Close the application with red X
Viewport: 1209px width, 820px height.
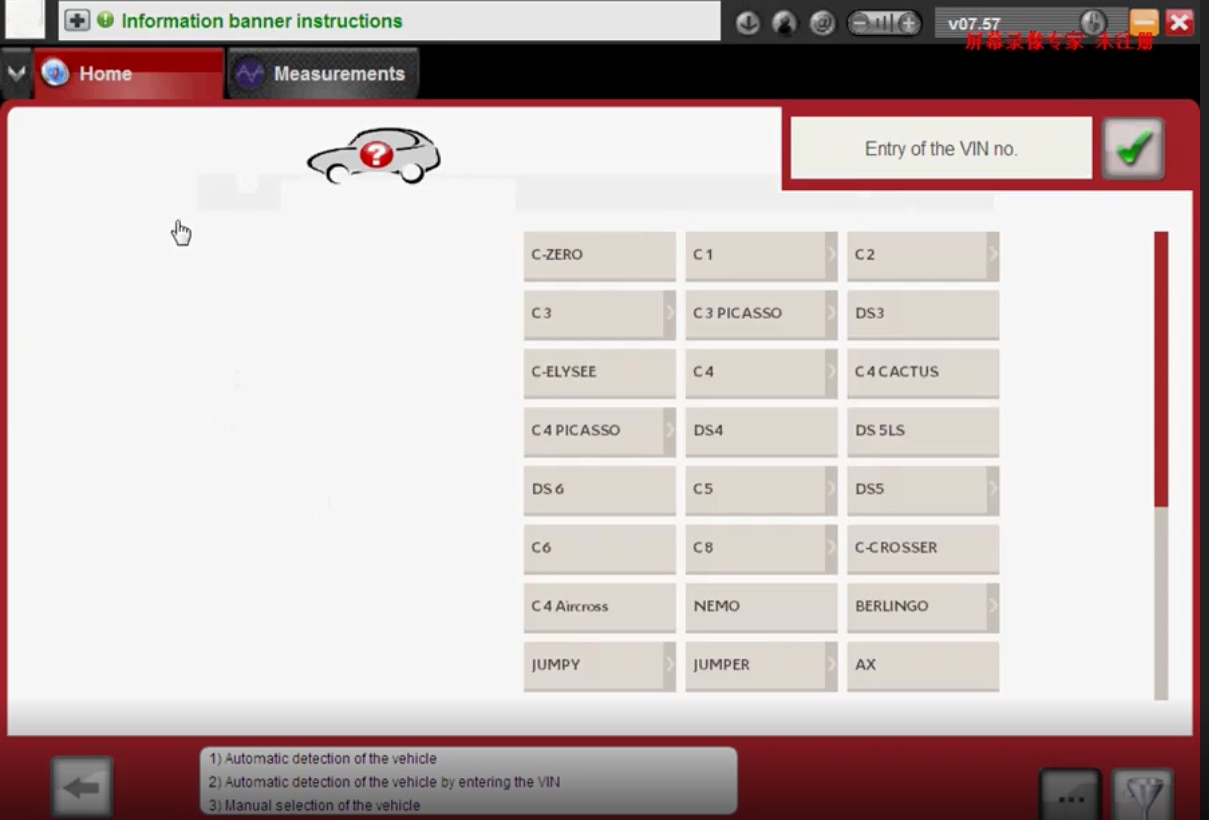click(1180, 22)
